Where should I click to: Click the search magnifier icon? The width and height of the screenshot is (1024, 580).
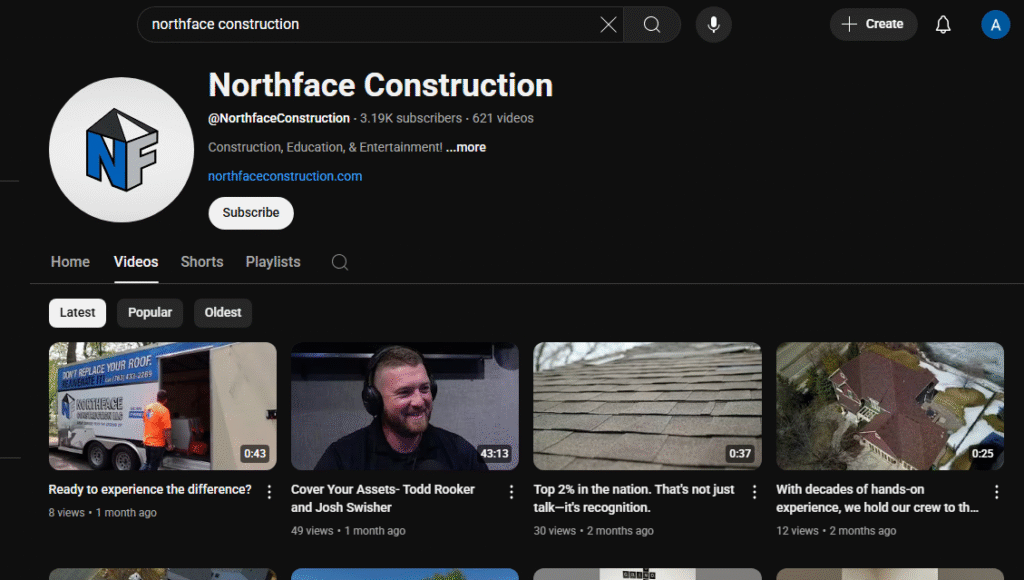(651, 24)
